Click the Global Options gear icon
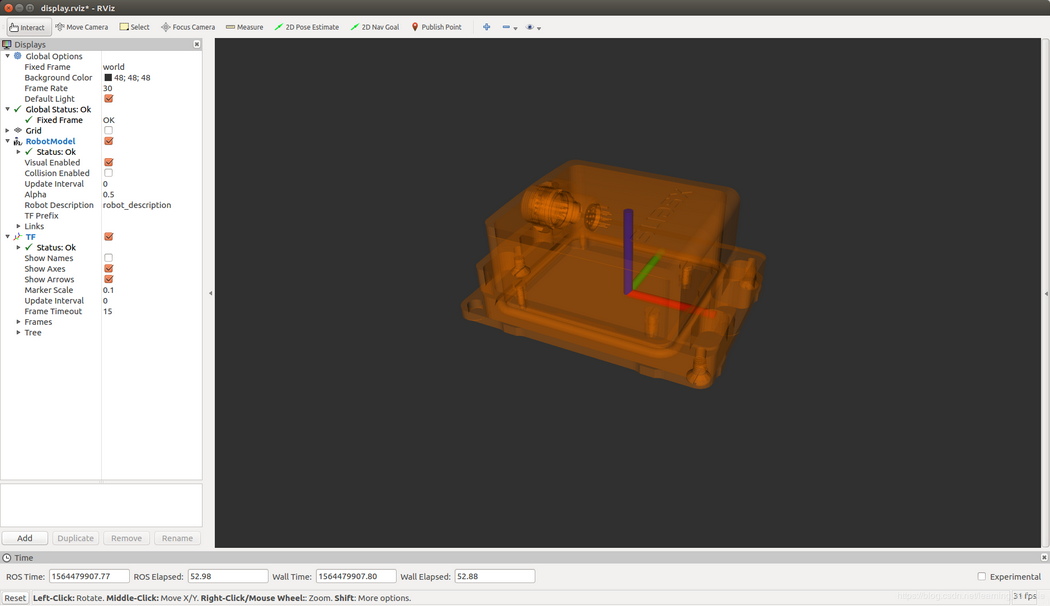Screen dimensions: 1050x606 [x=18, y=56]
